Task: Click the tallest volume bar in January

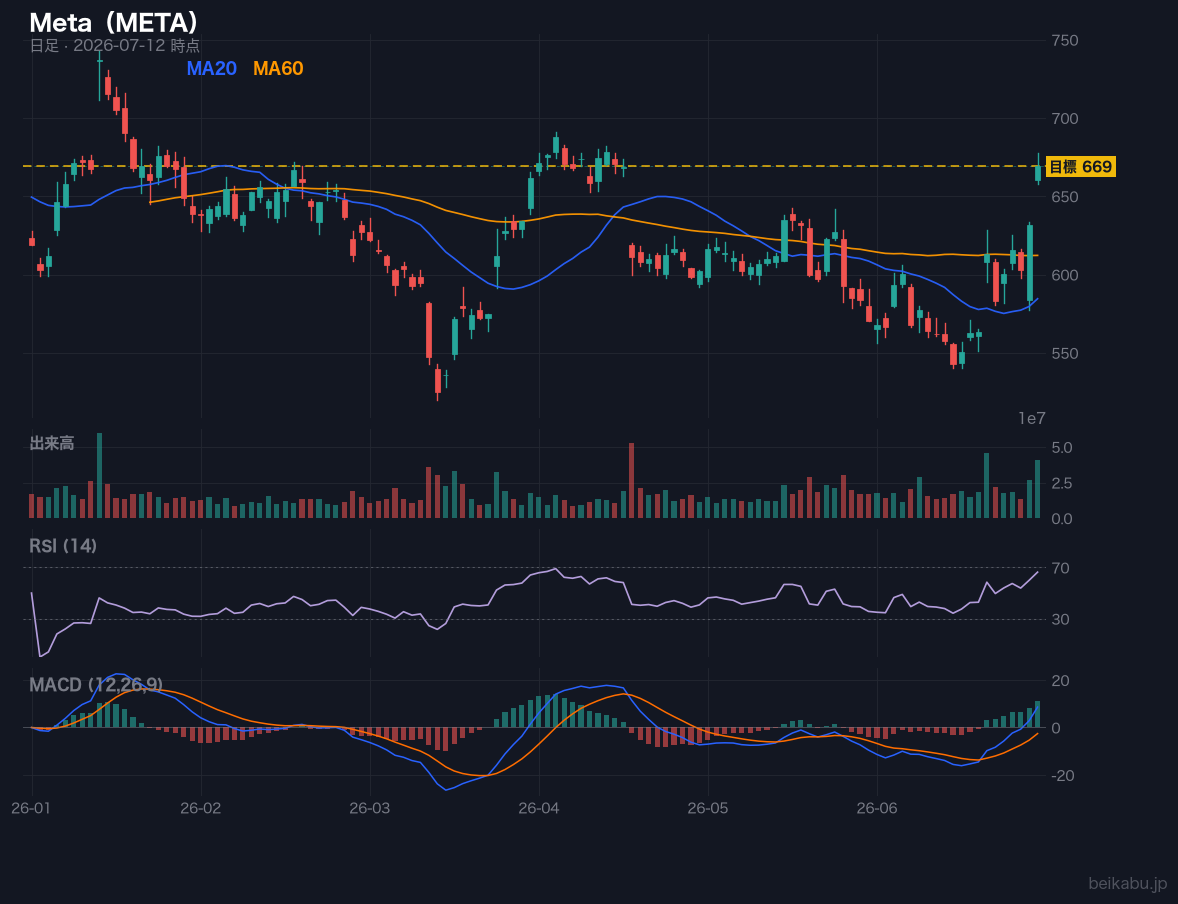Action: point(99,476)
